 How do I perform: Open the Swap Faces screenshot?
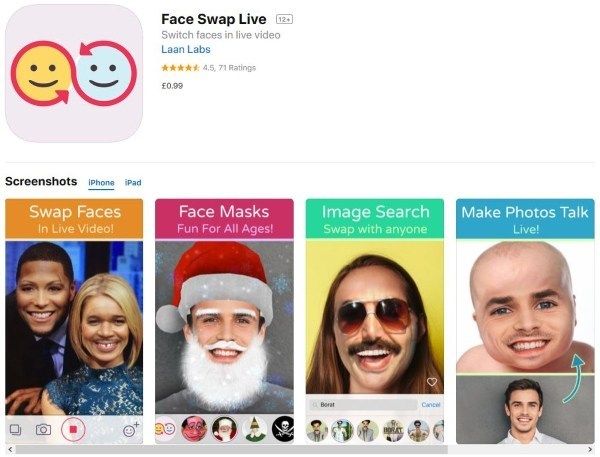pos(74,321)
